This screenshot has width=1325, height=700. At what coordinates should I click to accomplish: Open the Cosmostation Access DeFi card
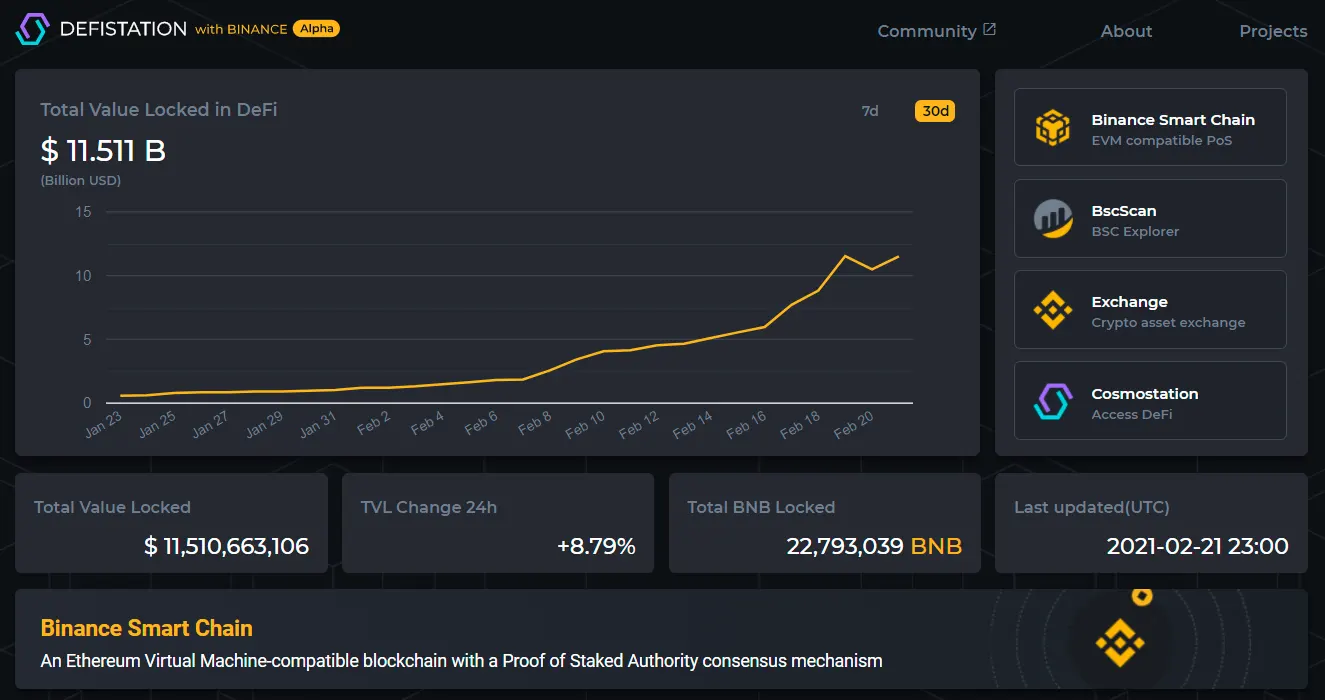(1150, 402)
